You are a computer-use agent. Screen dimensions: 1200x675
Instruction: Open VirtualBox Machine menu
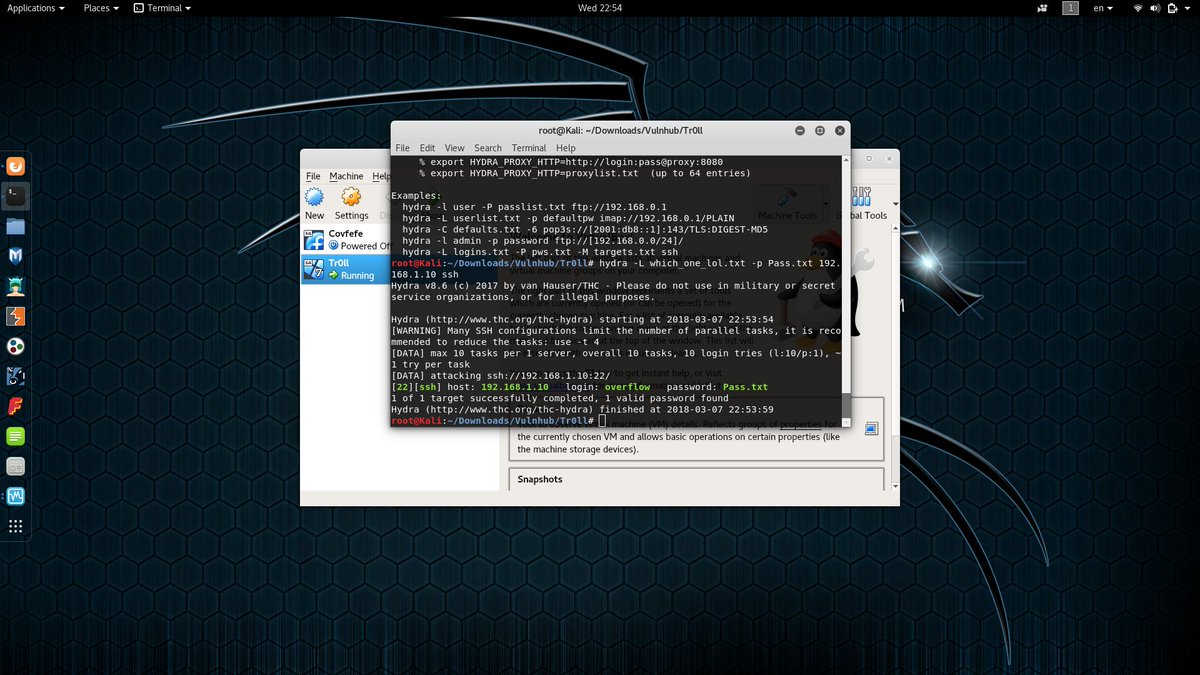click(346, 176)
